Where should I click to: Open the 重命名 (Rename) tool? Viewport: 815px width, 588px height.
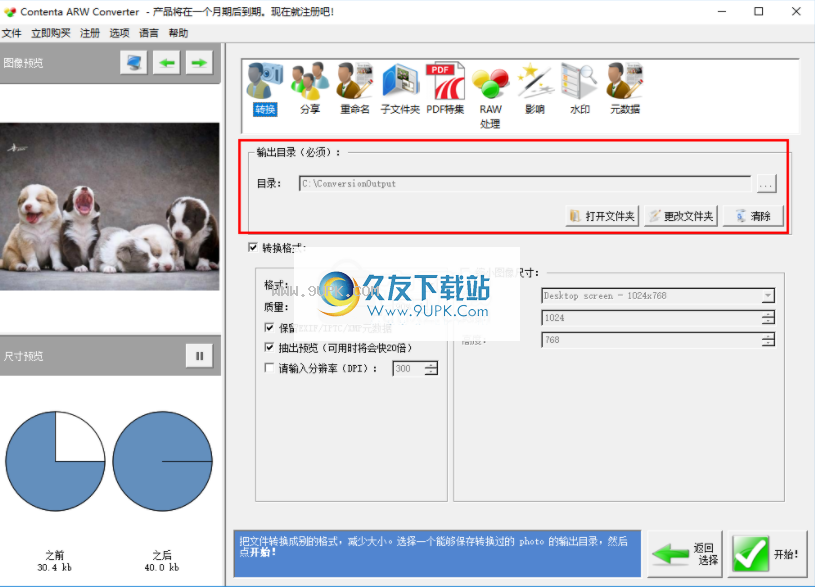(x=354, y=88)
